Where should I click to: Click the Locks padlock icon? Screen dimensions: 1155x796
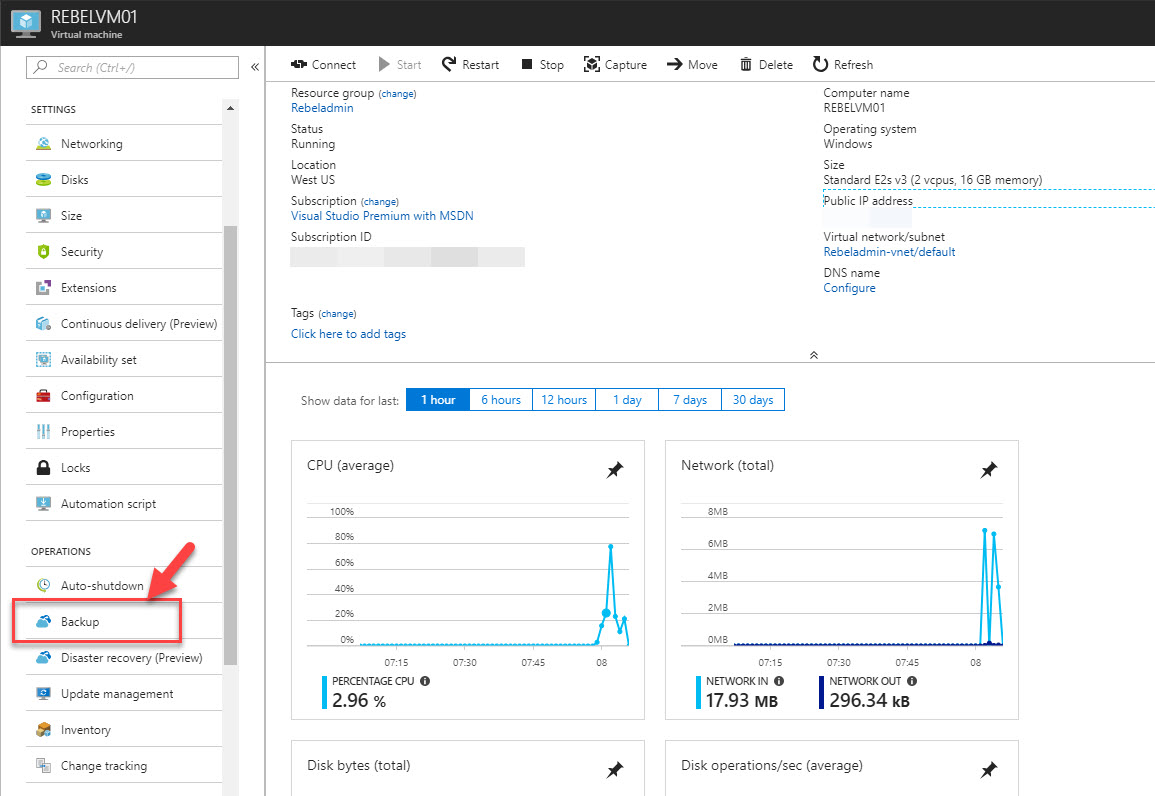click(x=43, y=468)
